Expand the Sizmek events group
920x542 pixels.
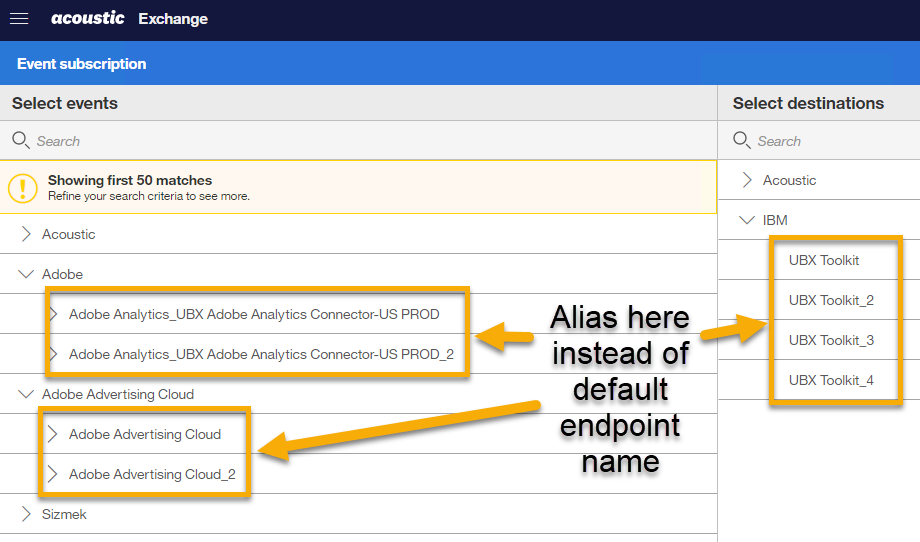click(x=26, y=514)
